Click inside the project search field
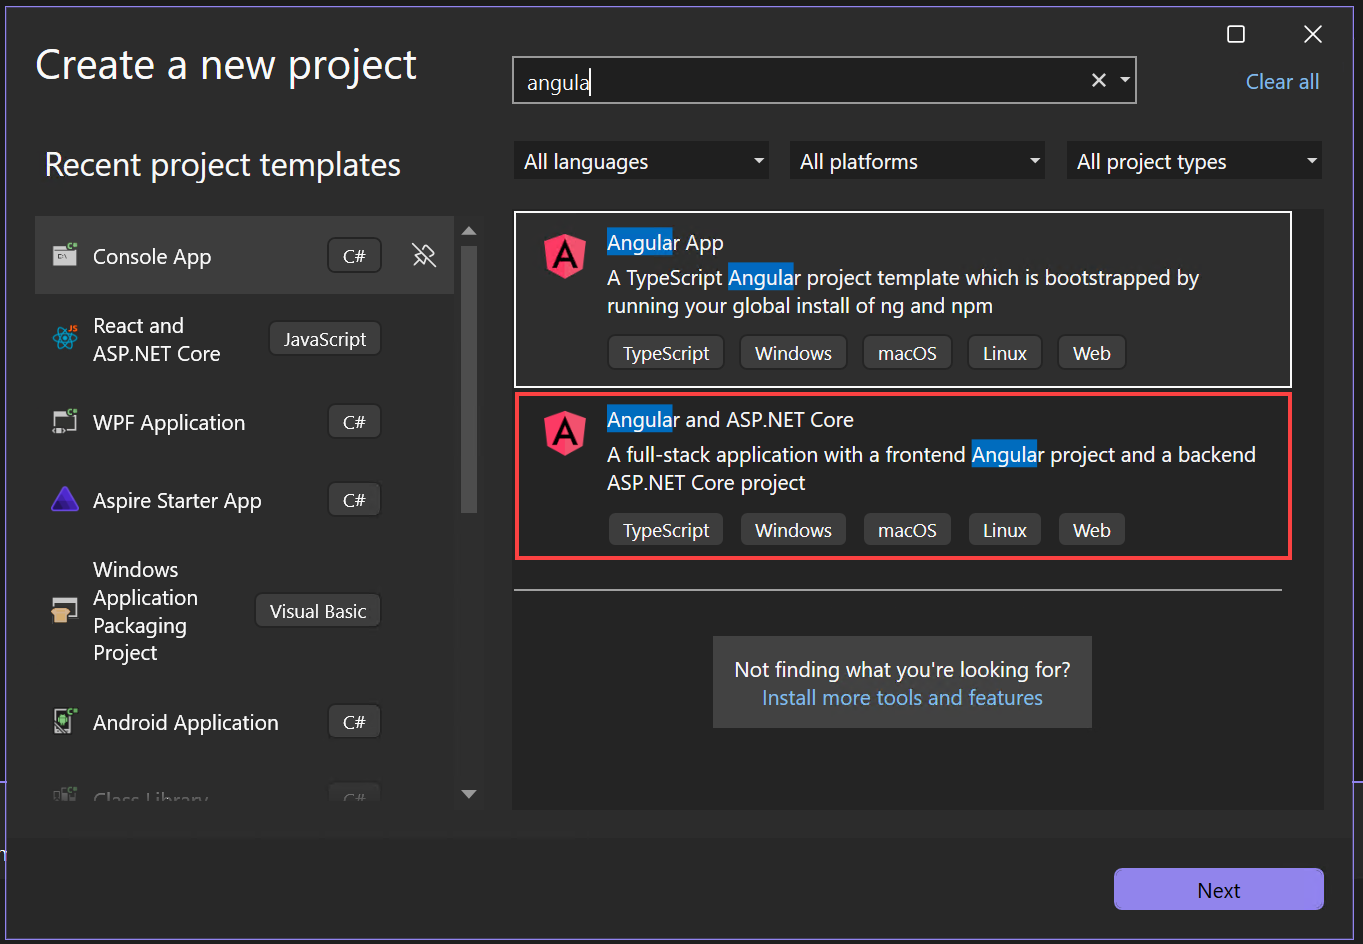Viewport: 1363px width, 944px height. click(x=800, y=80)
